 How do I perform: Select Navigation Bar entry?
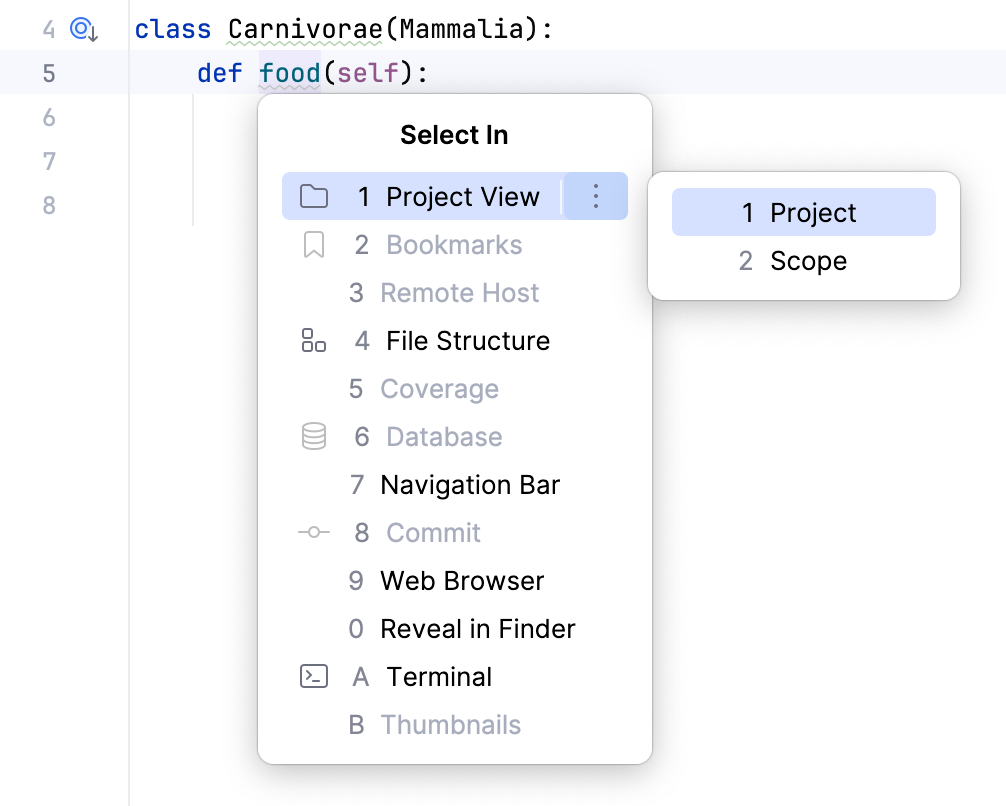(469, 485)
